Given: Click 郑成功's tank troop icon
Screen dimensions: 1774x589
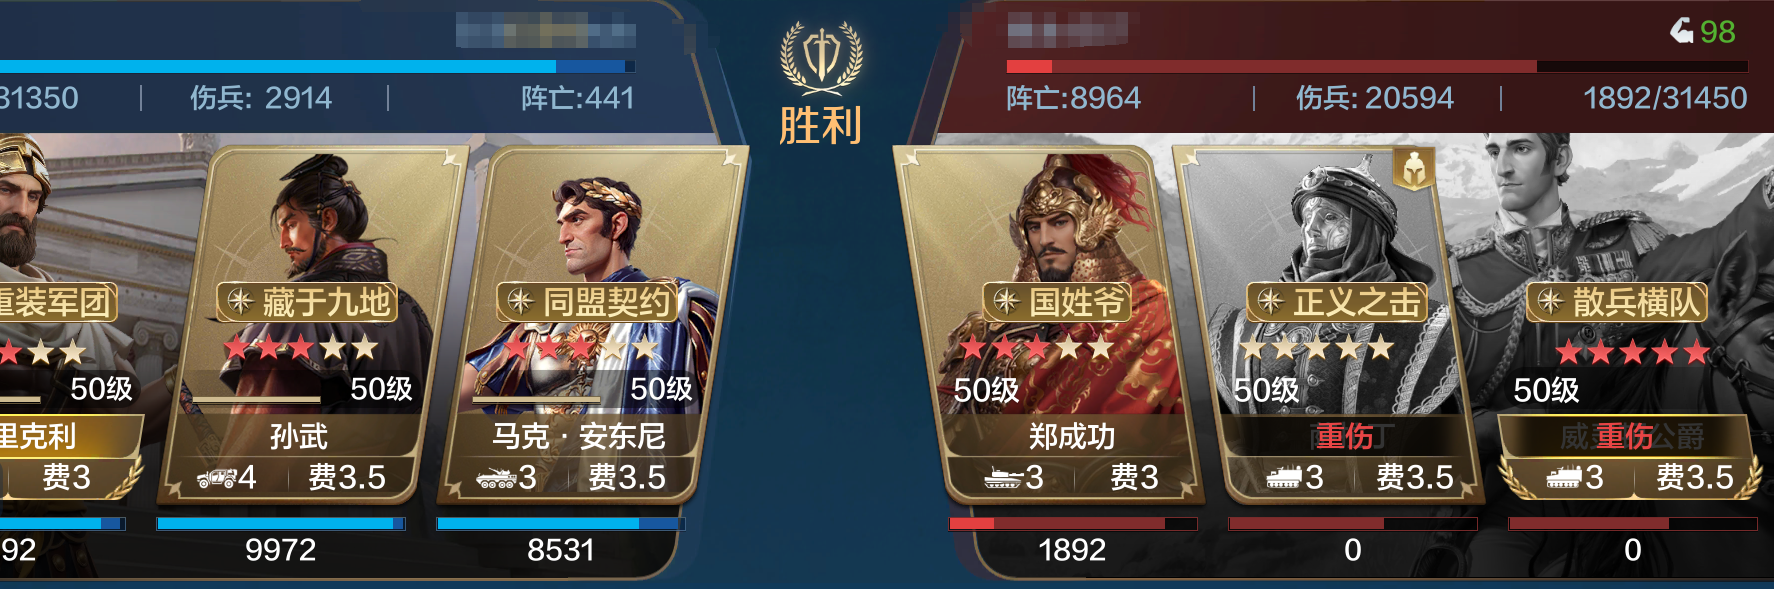Looking at the screenshot, I should [x=1003, y=478].
